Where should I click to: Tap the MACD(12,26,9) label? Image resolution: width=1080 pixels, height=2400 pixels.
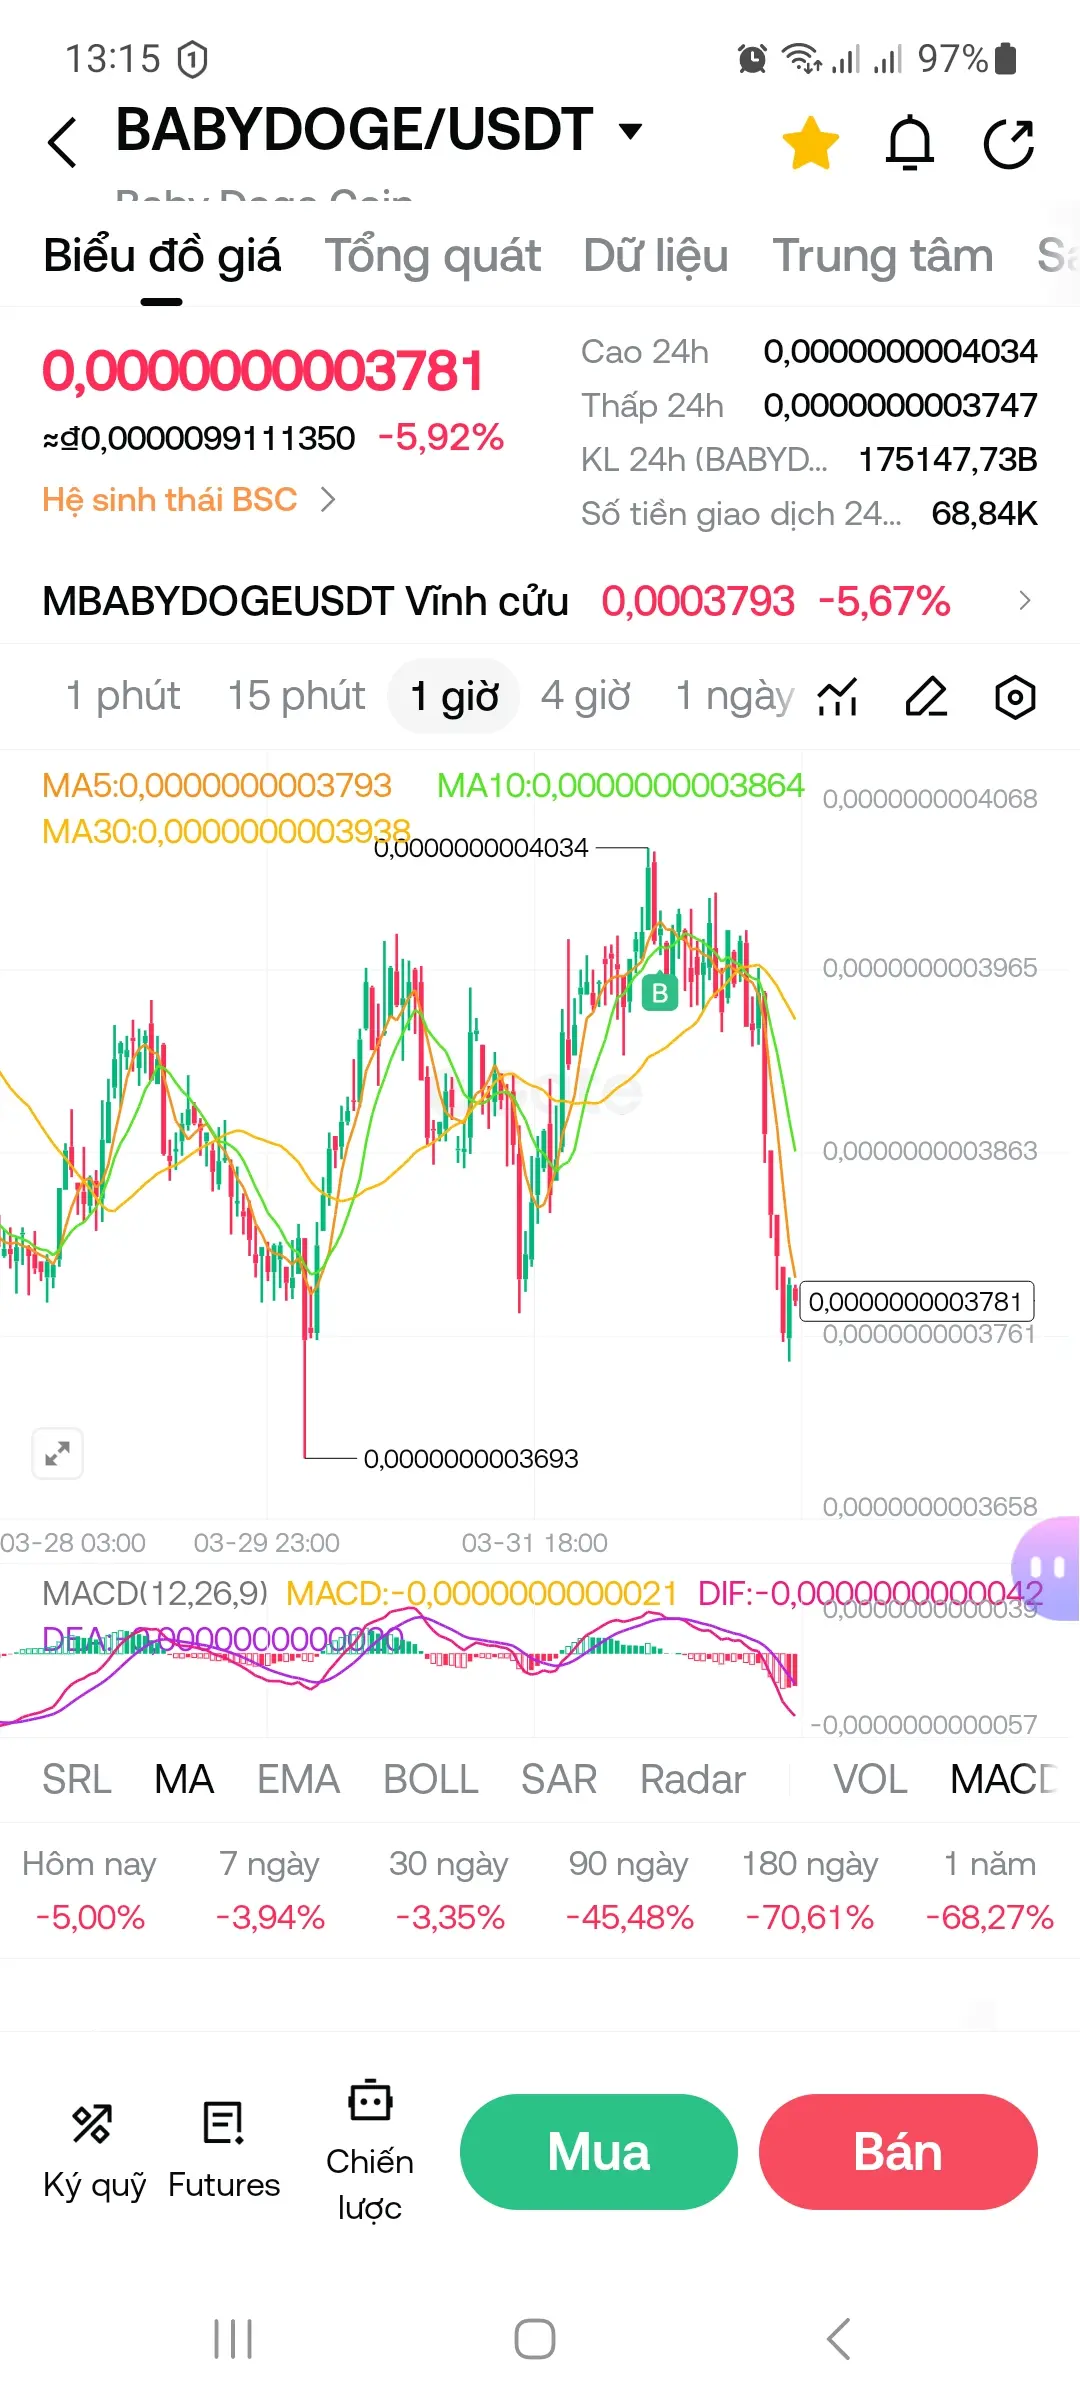[x=155, y=1593]
